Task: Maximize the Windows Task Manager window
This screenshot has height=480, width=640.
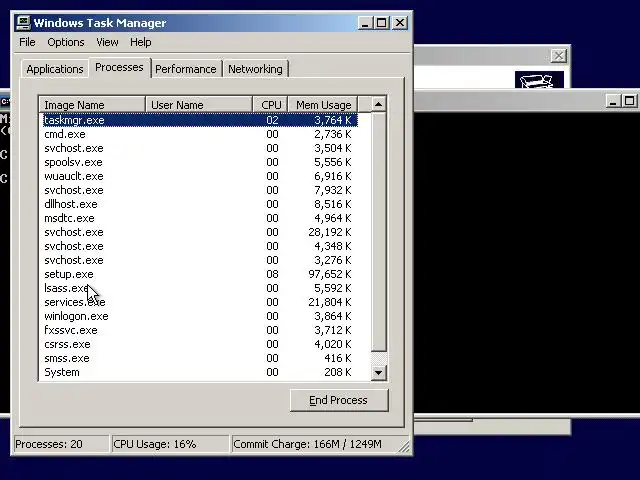Action: point(382,23)
